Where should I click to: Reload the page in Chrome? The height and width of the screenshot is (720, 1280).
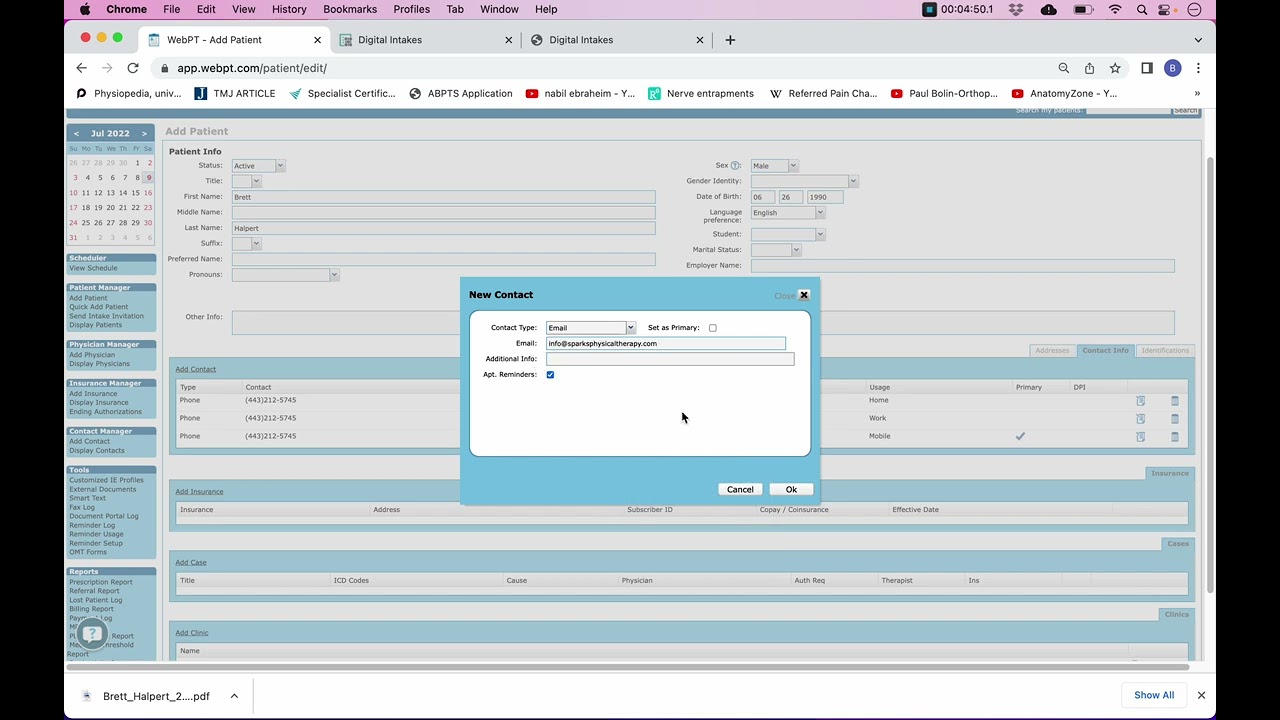tap(133, 68)
